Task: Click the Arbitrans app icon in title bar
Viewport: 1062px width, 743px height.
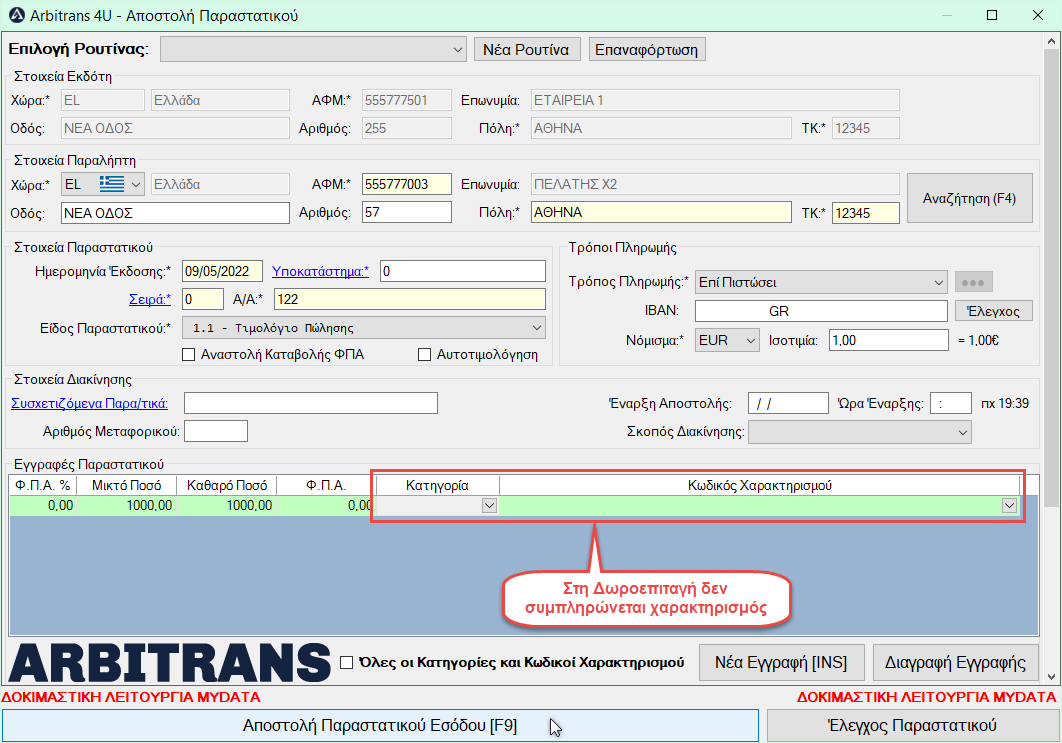Action: pyautogui.click(x=16, y=15)
